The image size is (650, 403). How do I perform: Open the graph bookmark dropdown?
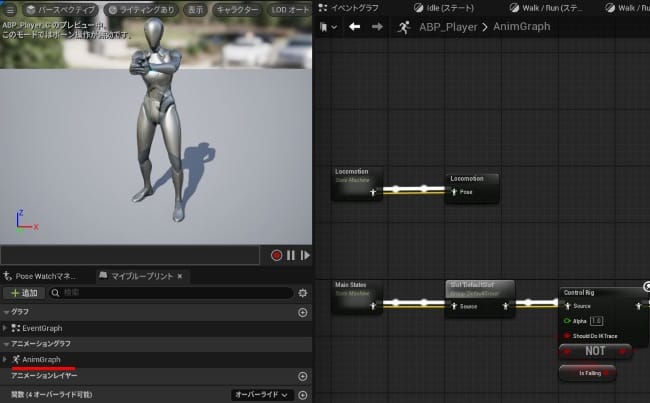[x=328, y=27]
